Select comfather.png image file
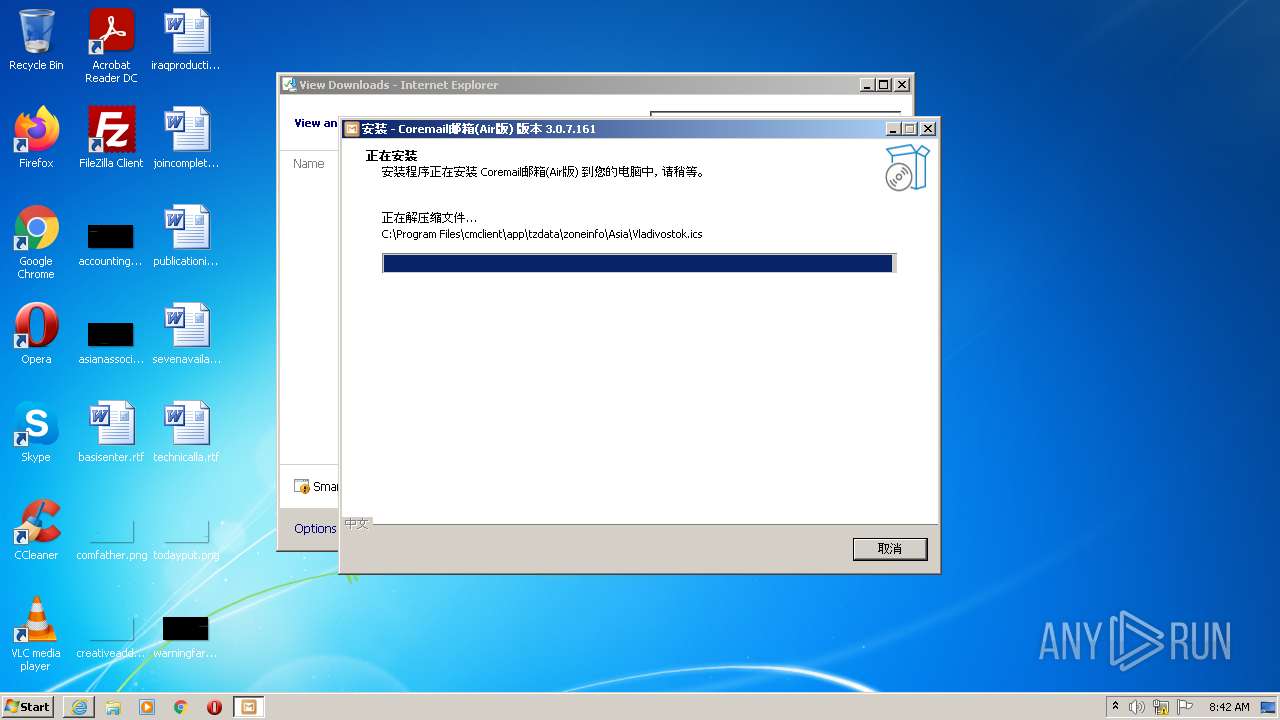The height and width of the screenshot is (720, 1280). [111, 539]
